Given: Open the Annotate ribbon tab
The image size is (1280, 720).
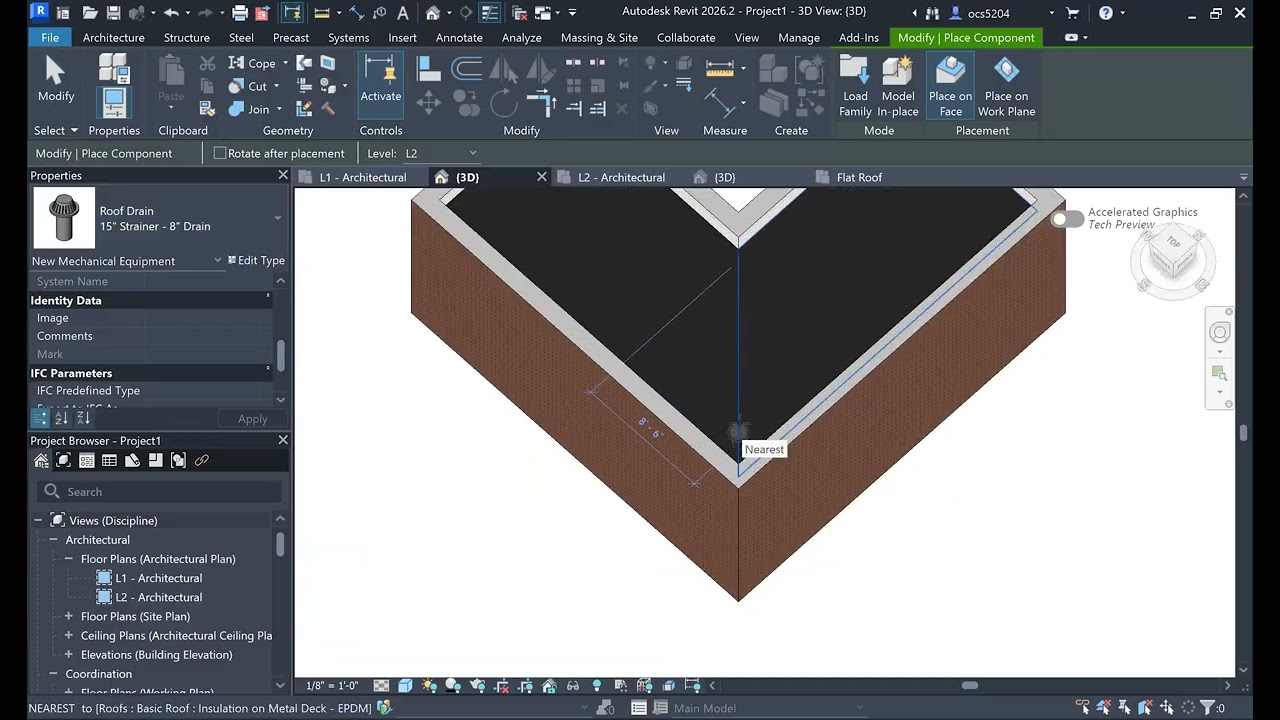Looking at the screenshot, I should point(459,37).
